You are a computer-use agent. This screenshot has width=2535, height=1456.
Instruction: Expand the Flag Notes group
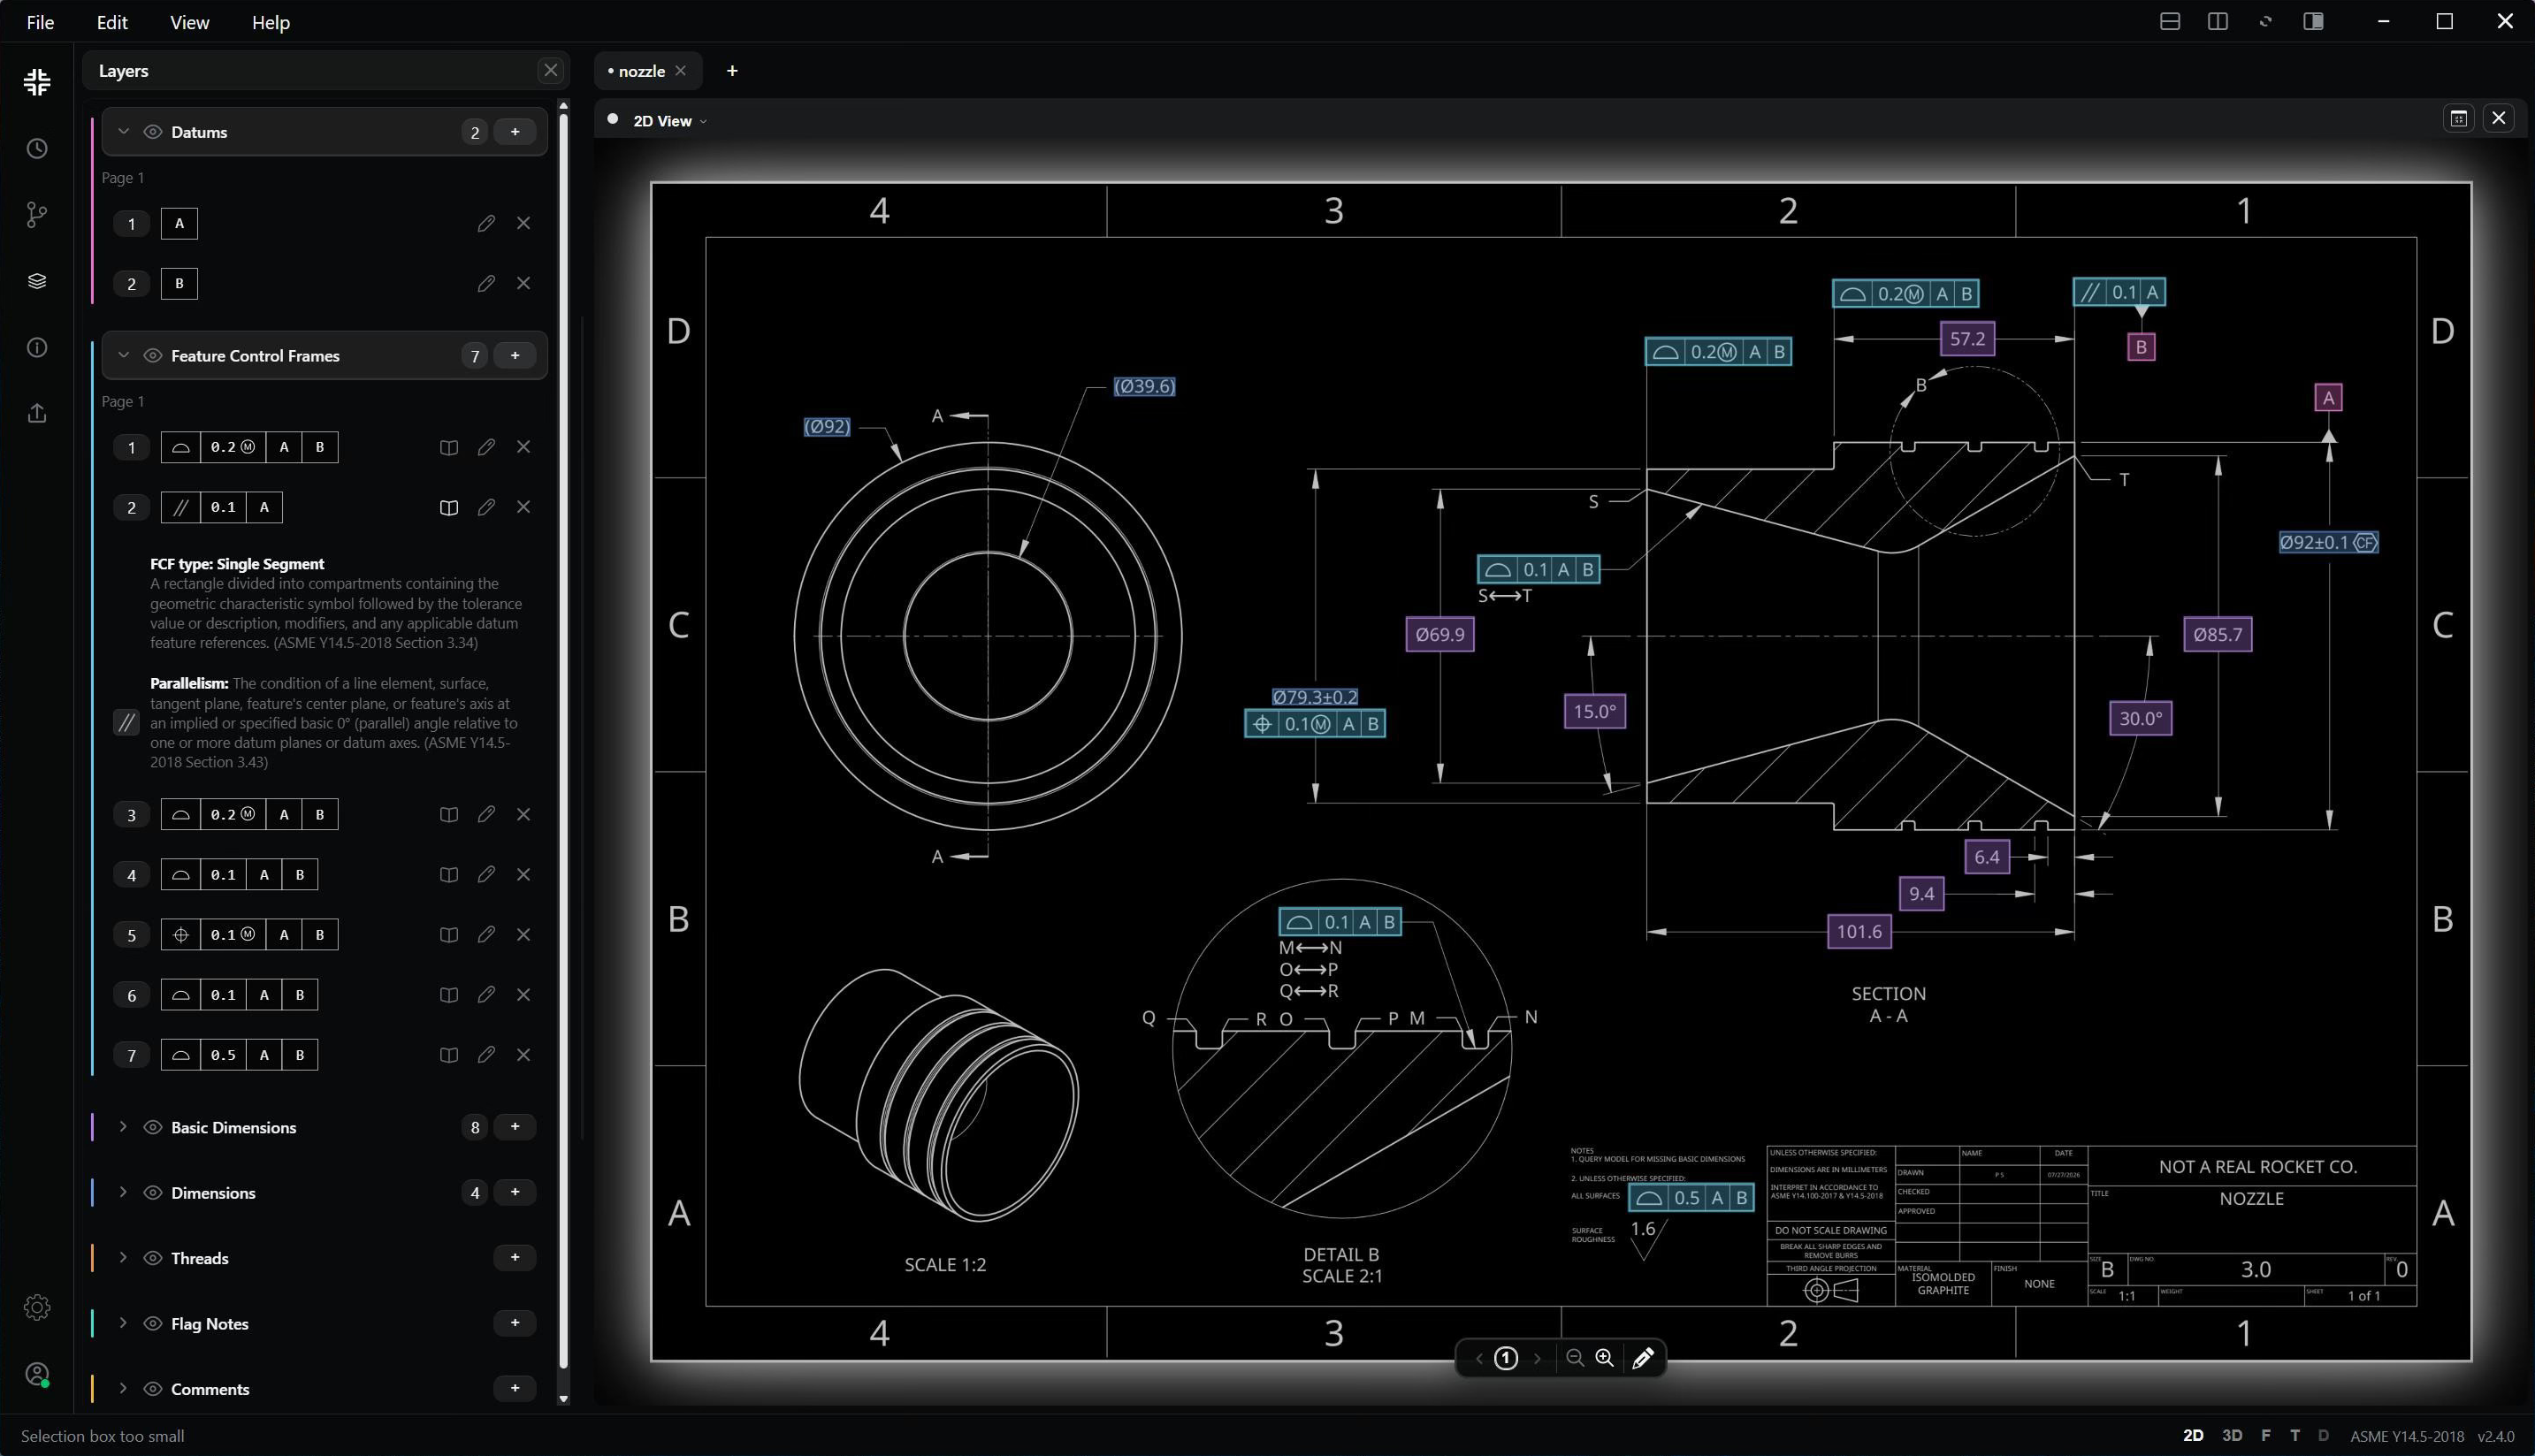coord(123,1323)
